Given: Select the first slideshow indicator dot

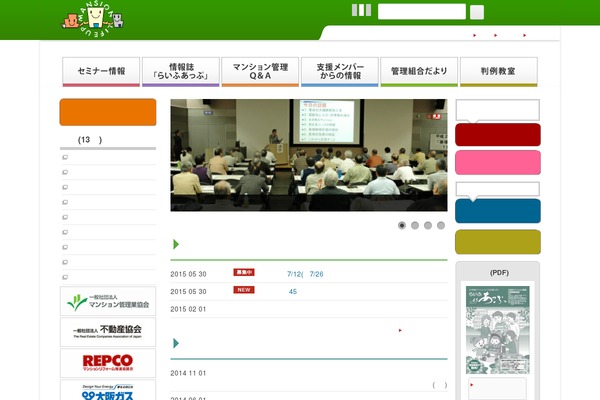Looking at the screenshot, I should [x=402, y=225].
